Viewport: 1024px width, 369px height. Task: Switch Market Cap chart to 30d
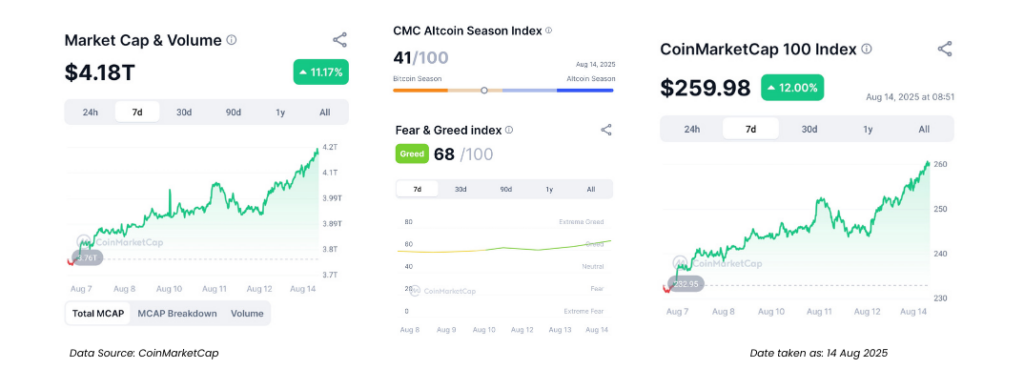(x=184, y=112)
